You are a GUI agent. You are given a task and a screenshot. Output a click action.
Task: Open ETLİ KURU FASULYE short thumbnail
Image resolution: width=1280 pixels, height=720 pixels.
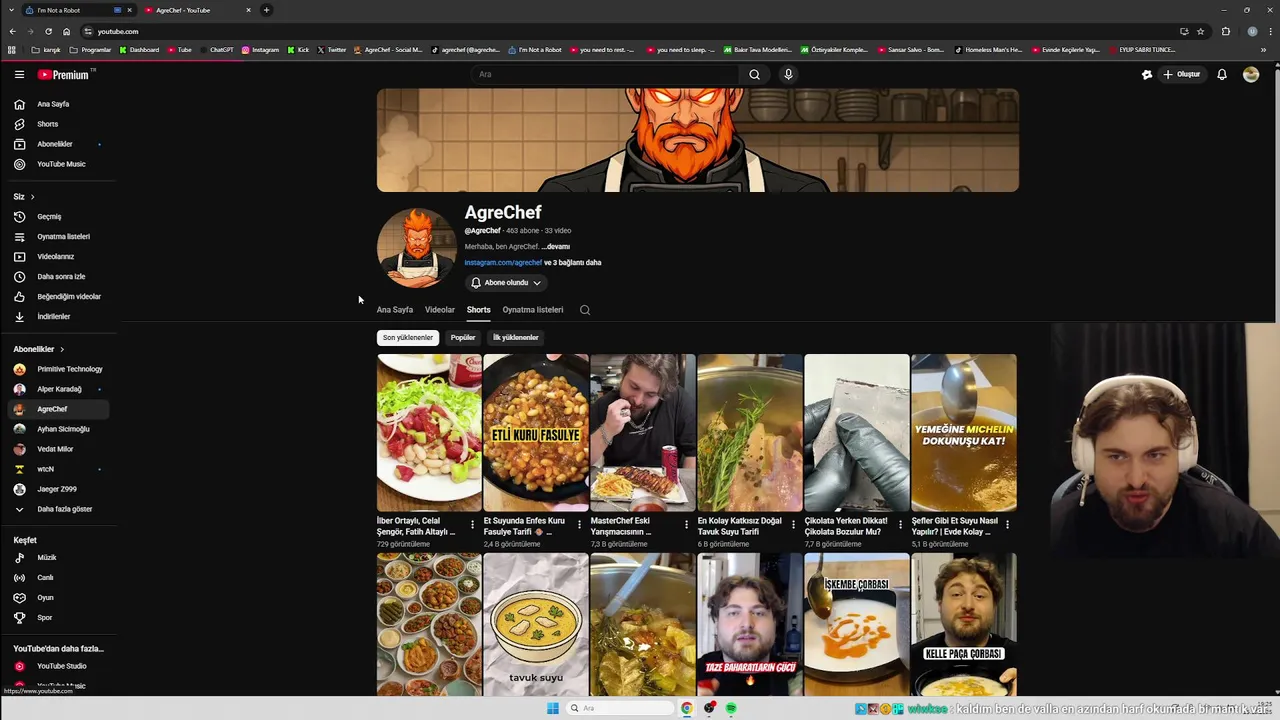pyautogui.click(x=536, y=432)
